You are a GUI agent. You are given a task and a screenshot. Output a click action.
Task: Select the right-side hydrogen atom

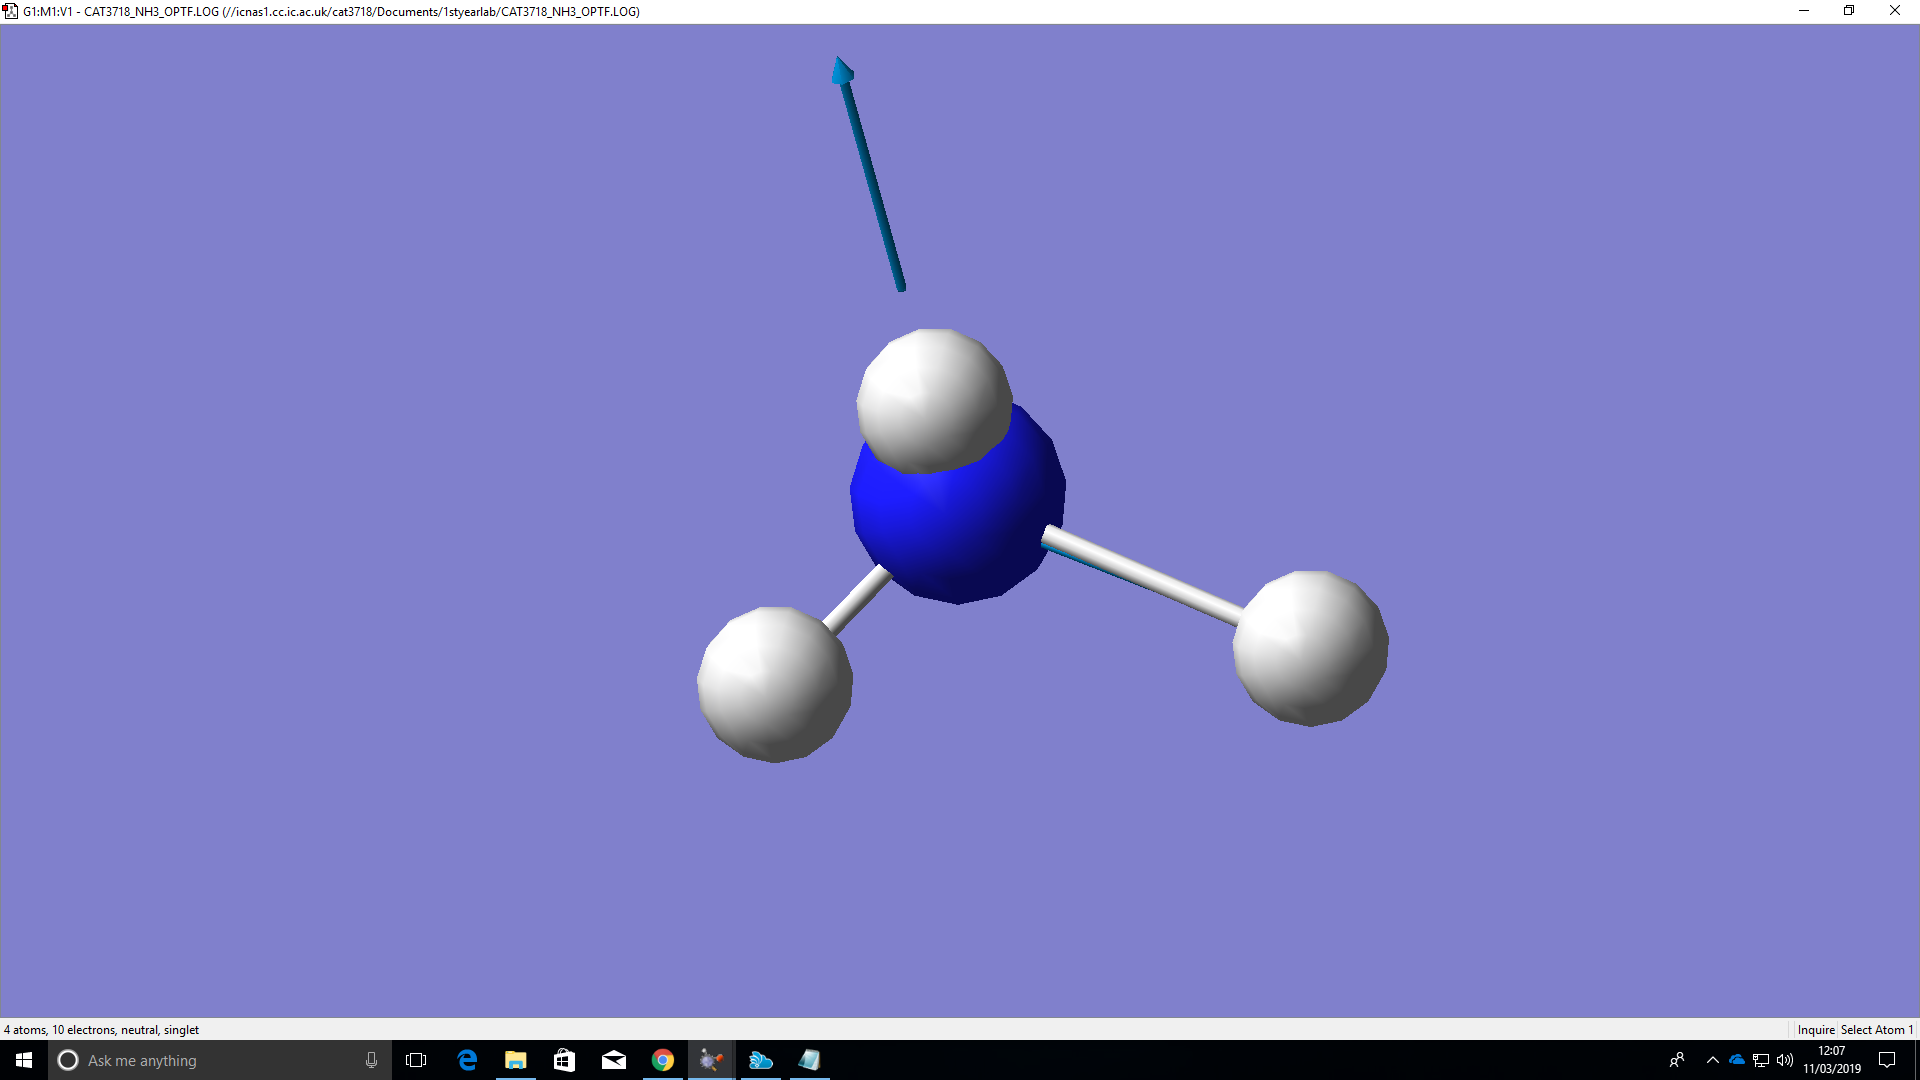point(1310,647)
